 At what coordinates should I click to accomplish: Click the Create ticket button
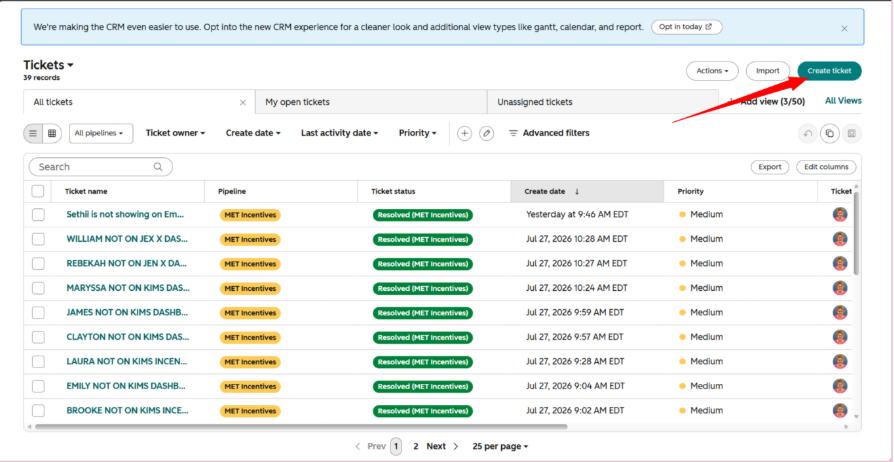point(829,71)
